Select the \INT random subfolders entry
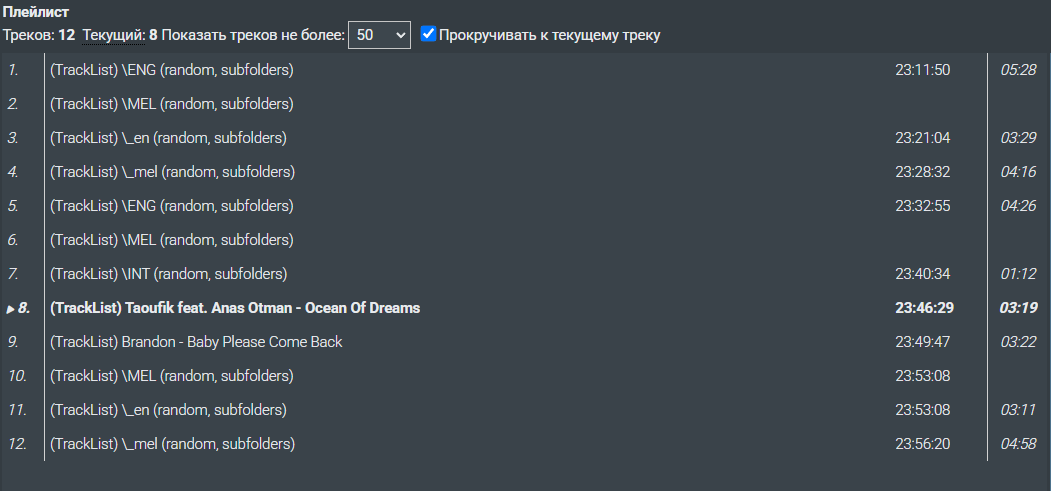 (x=169, y=274)
